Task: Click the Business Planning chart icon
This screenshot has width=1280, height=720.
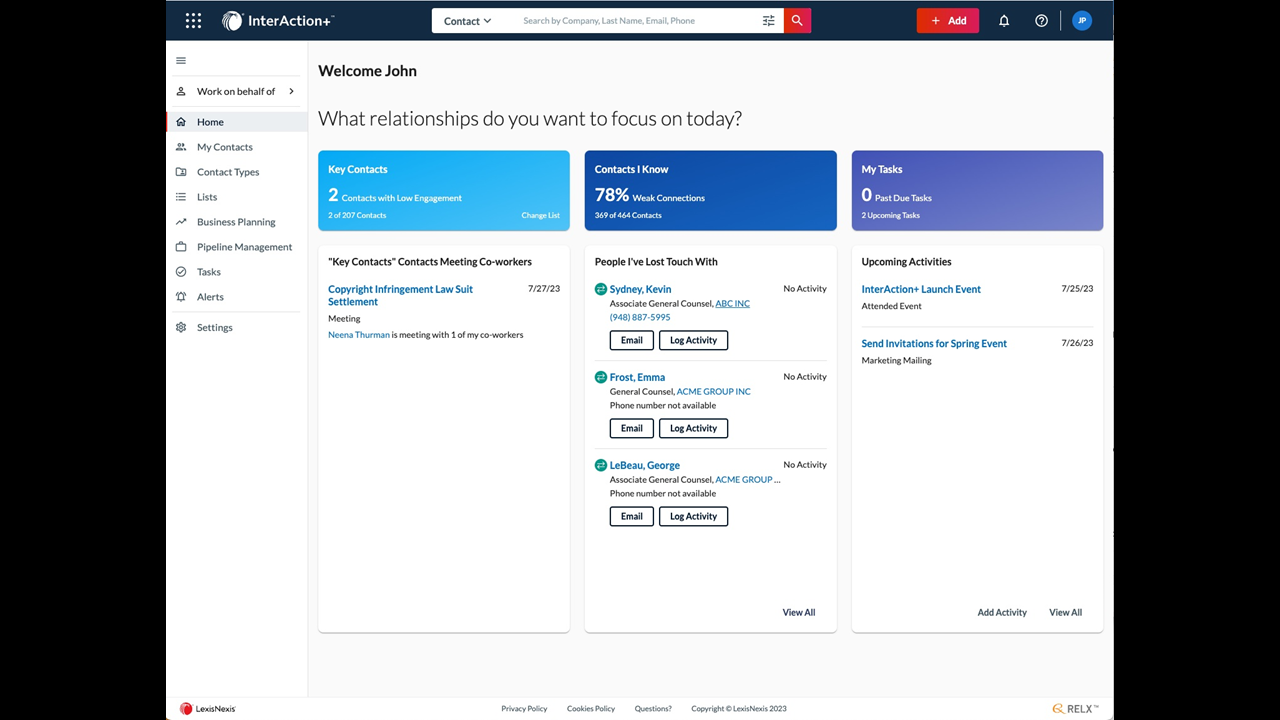Action: click(x=181, y=222)
